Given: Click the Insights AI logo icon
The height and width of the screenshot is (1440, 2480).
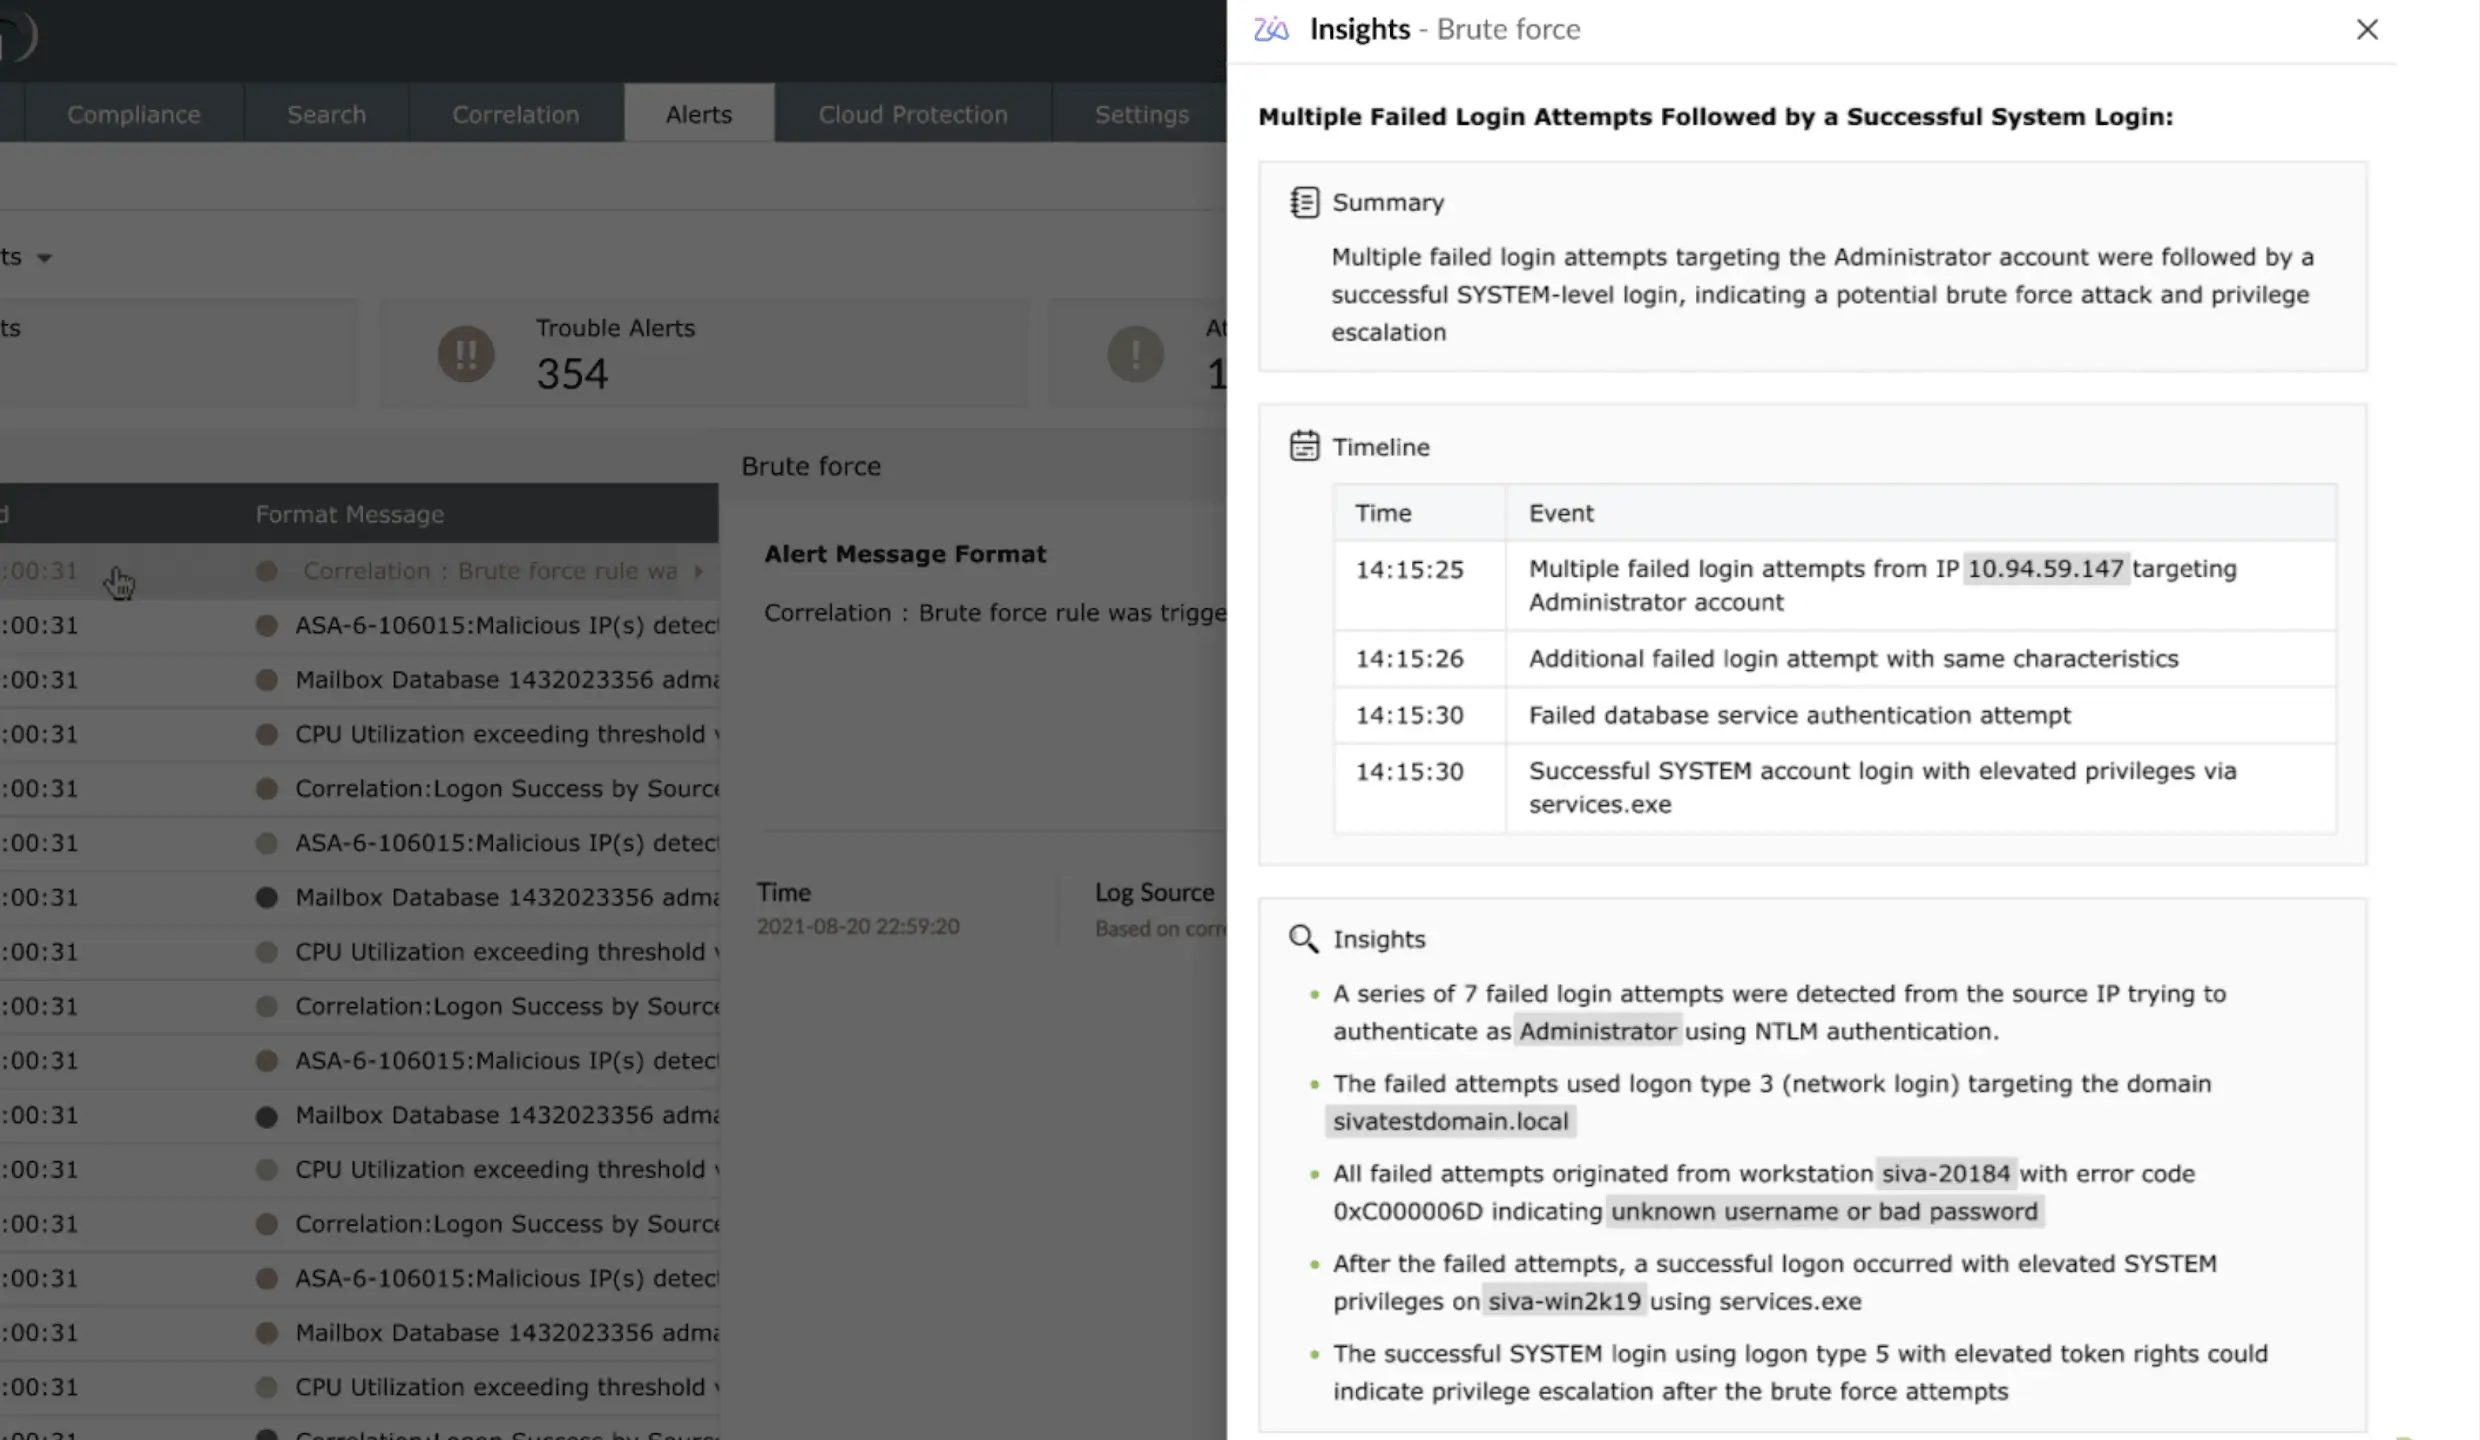Looking at the screenshot, I should click(1271, 30).
